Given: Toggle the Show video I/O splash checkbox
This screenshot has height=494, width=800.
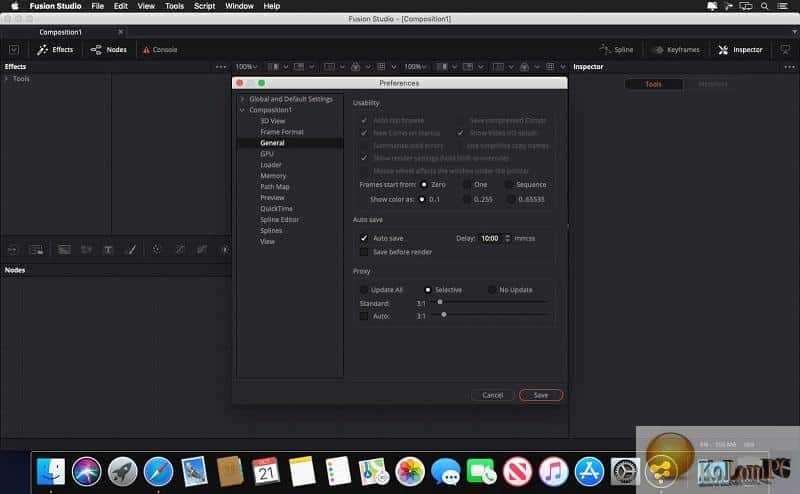Looking at the screenshot, I should [460, 133].
